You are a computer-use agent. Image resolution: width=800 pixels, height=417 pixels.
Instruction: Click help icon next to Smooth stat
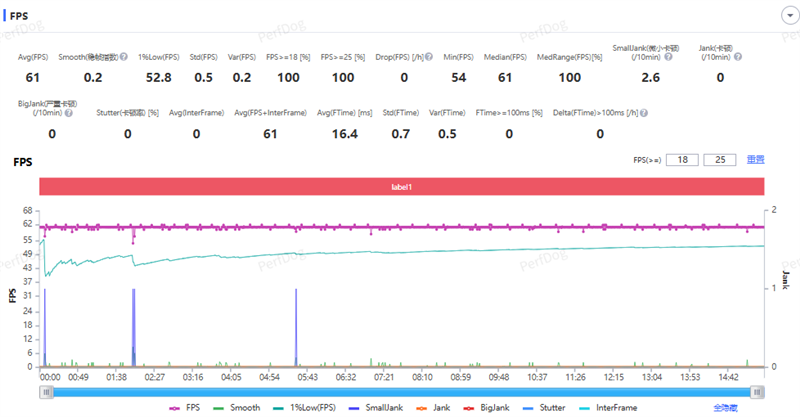[125, 58]
